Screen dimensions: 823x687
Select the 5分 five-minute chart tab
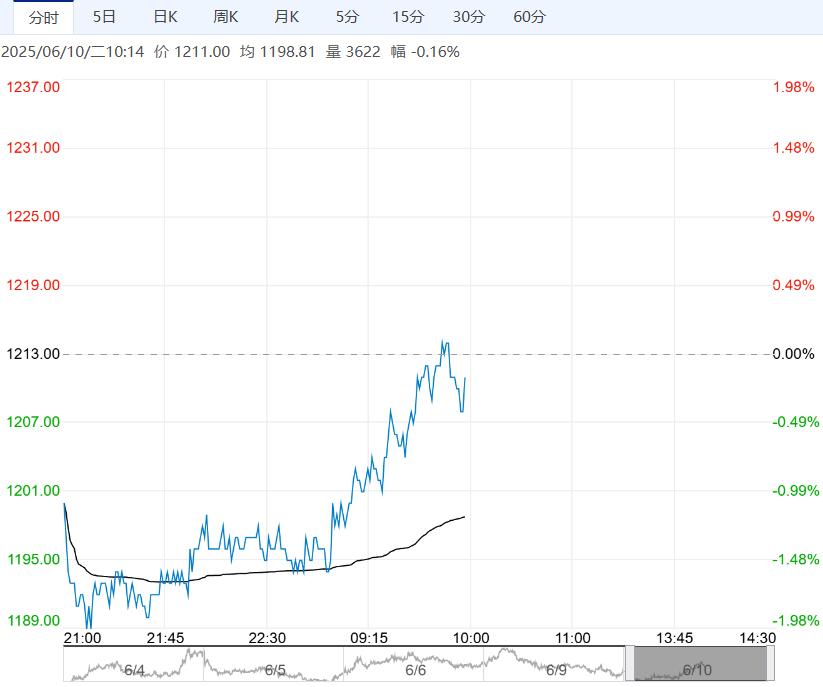pyautogui.click(x=347, y=17)
